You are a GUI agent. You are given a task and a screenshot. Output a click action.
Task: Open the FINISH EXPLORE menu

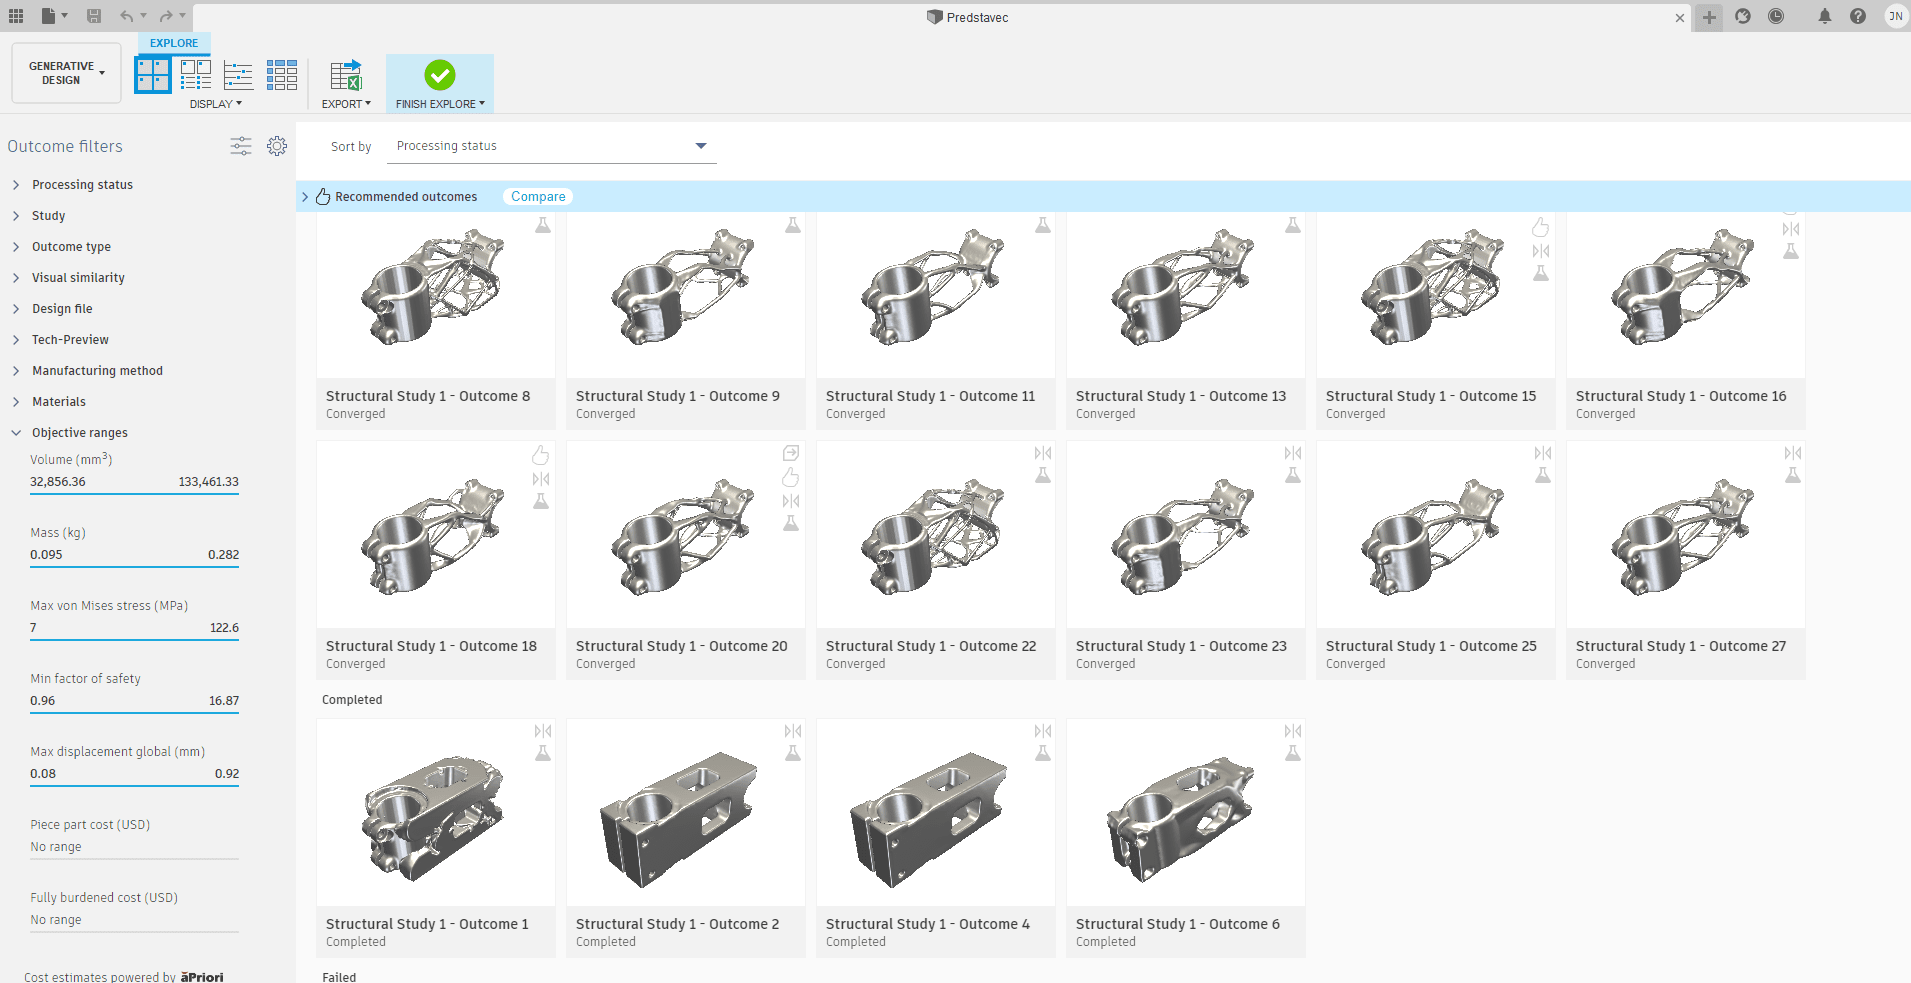(x=440, y=104)
